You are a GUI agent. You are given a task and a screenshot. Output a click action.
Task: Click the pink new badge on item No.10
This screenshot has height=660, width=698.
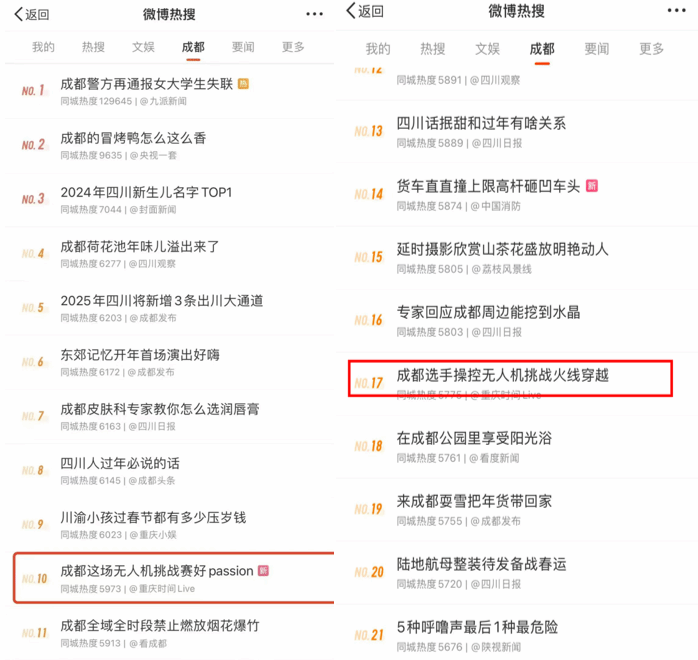pyautogui.click(x=264, y=571)
